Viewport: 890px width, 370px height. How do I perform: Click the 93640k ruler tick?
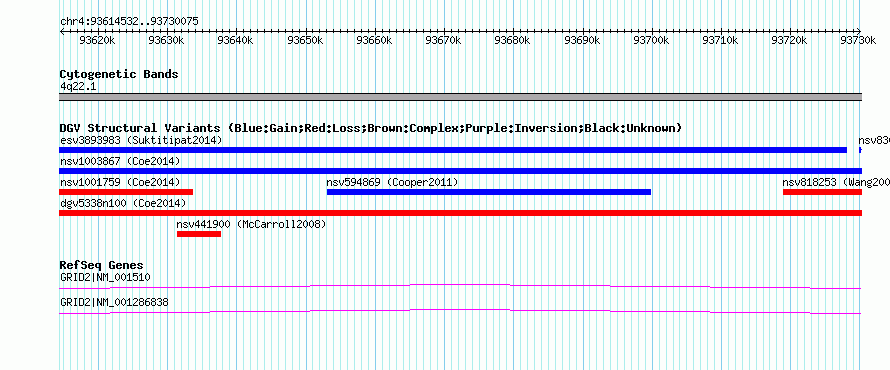(x=236, y=40)
